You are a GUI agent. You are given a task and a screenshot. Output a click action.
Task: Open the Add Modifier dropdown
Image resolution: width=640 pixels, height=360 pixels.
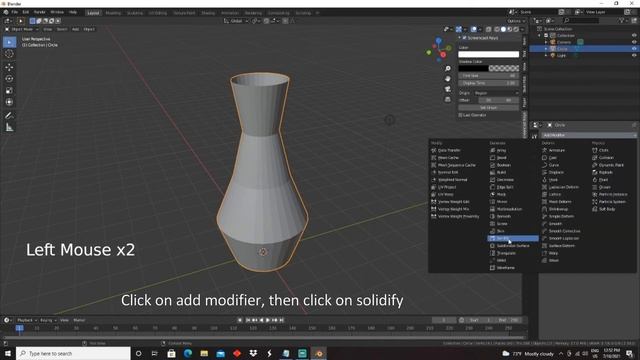(x=589, y=135)
